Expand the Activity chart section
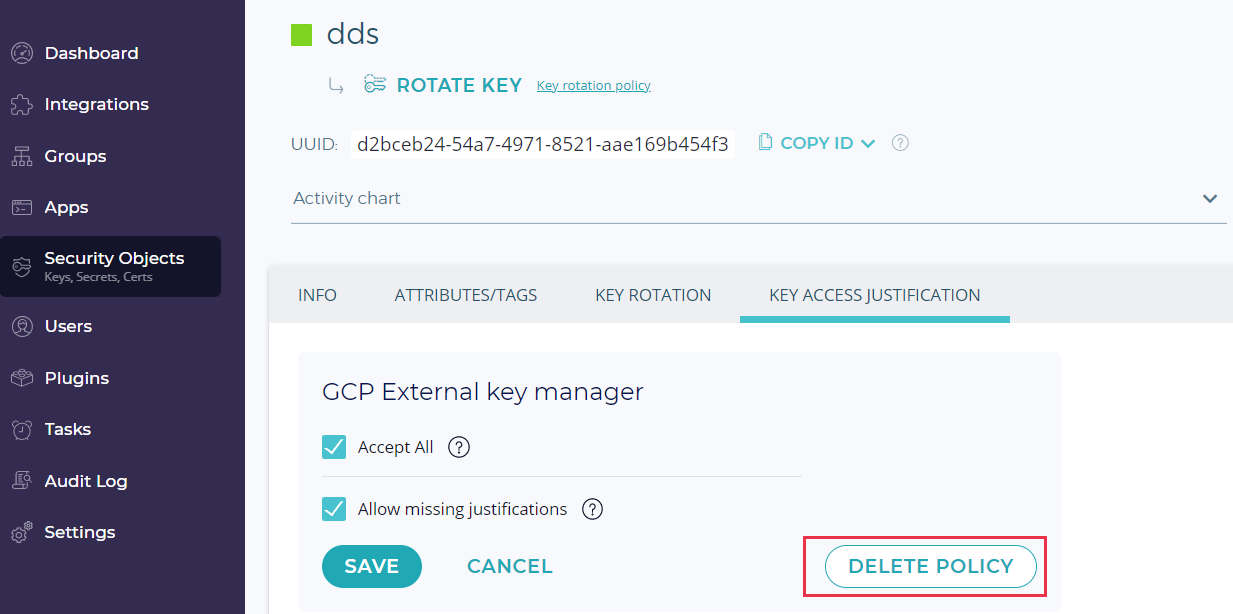 click(x=1210, y=198)
